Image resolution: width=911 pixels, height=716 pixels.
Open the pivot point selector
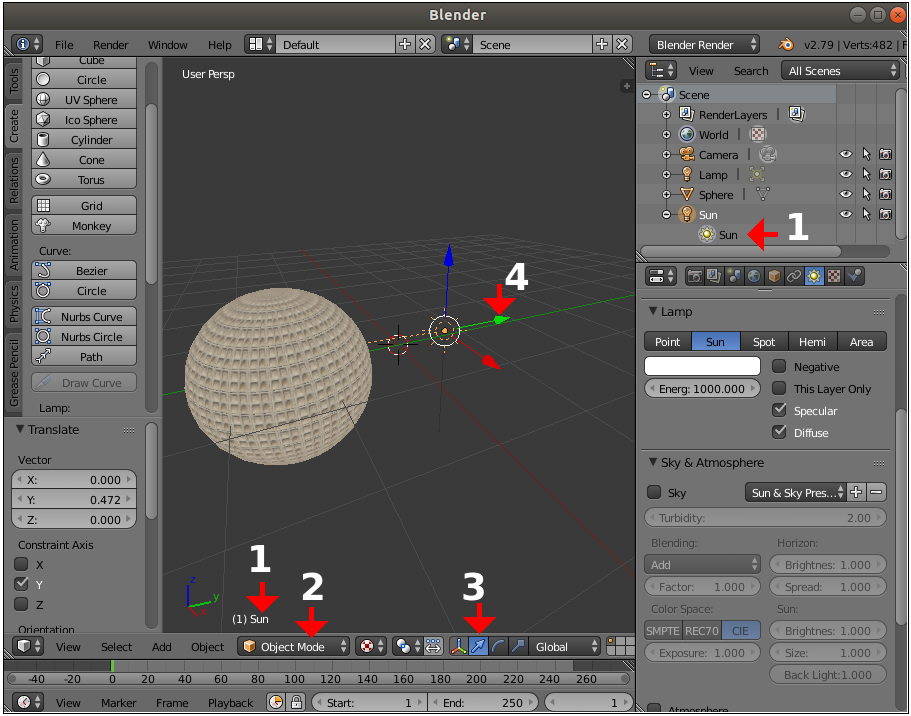pyautogui.click(x=407, y=646)
